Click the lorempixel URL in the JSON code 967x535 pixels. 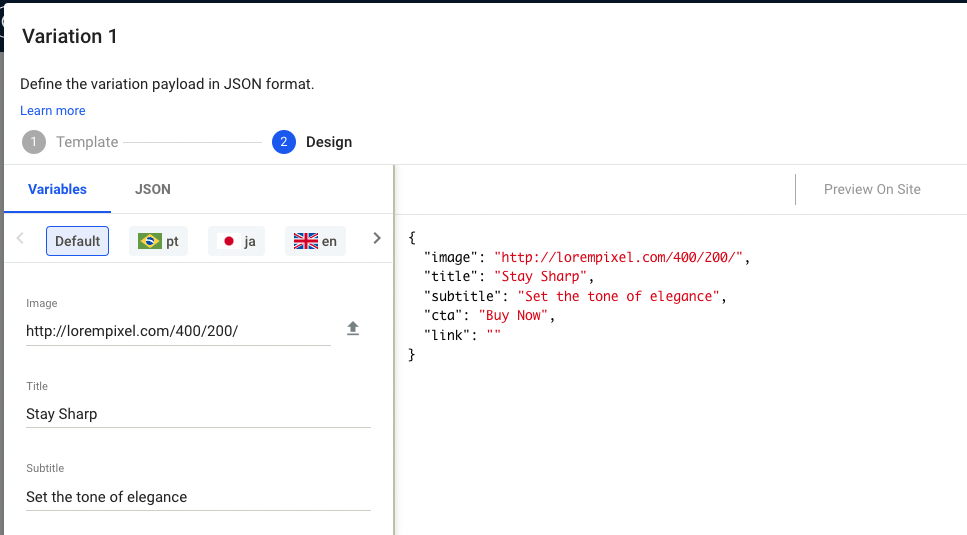pyautogui.click(x=618, y=257)
